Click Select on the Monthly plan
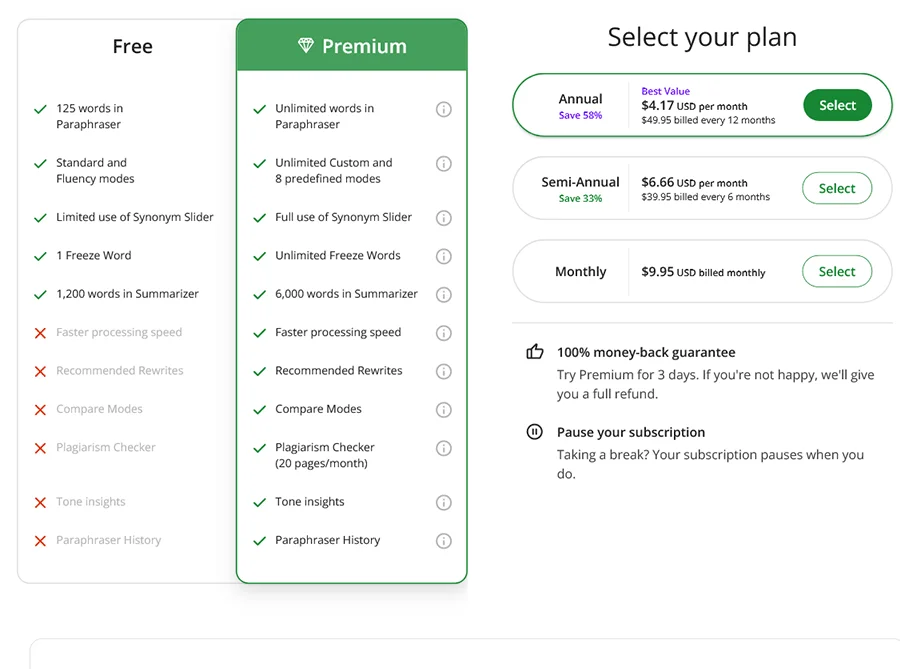 coord(837,271)
